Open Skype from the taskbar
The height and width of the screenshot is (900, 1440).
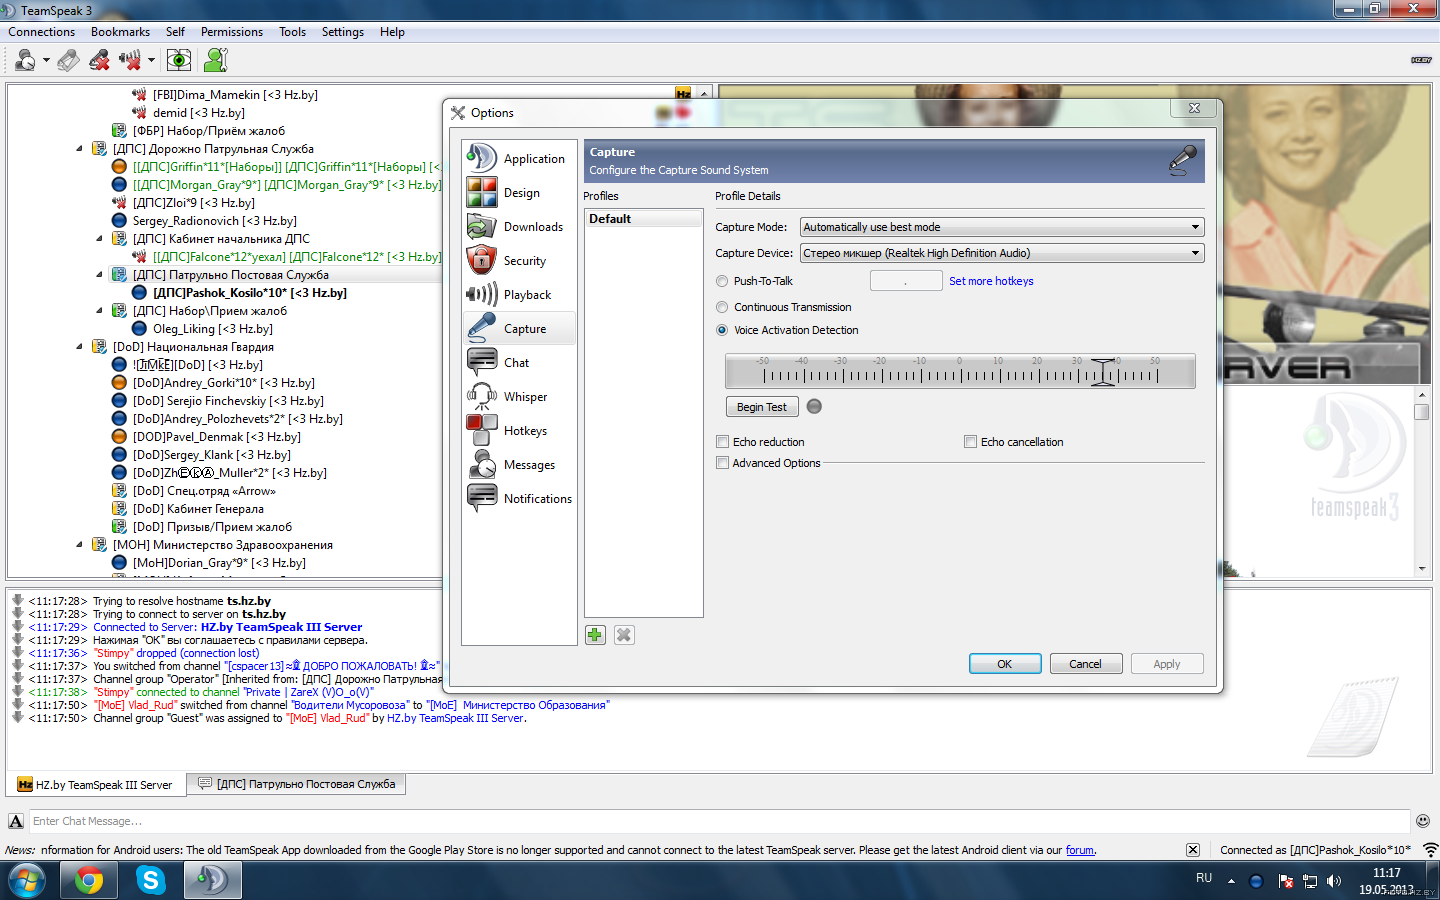151,880
